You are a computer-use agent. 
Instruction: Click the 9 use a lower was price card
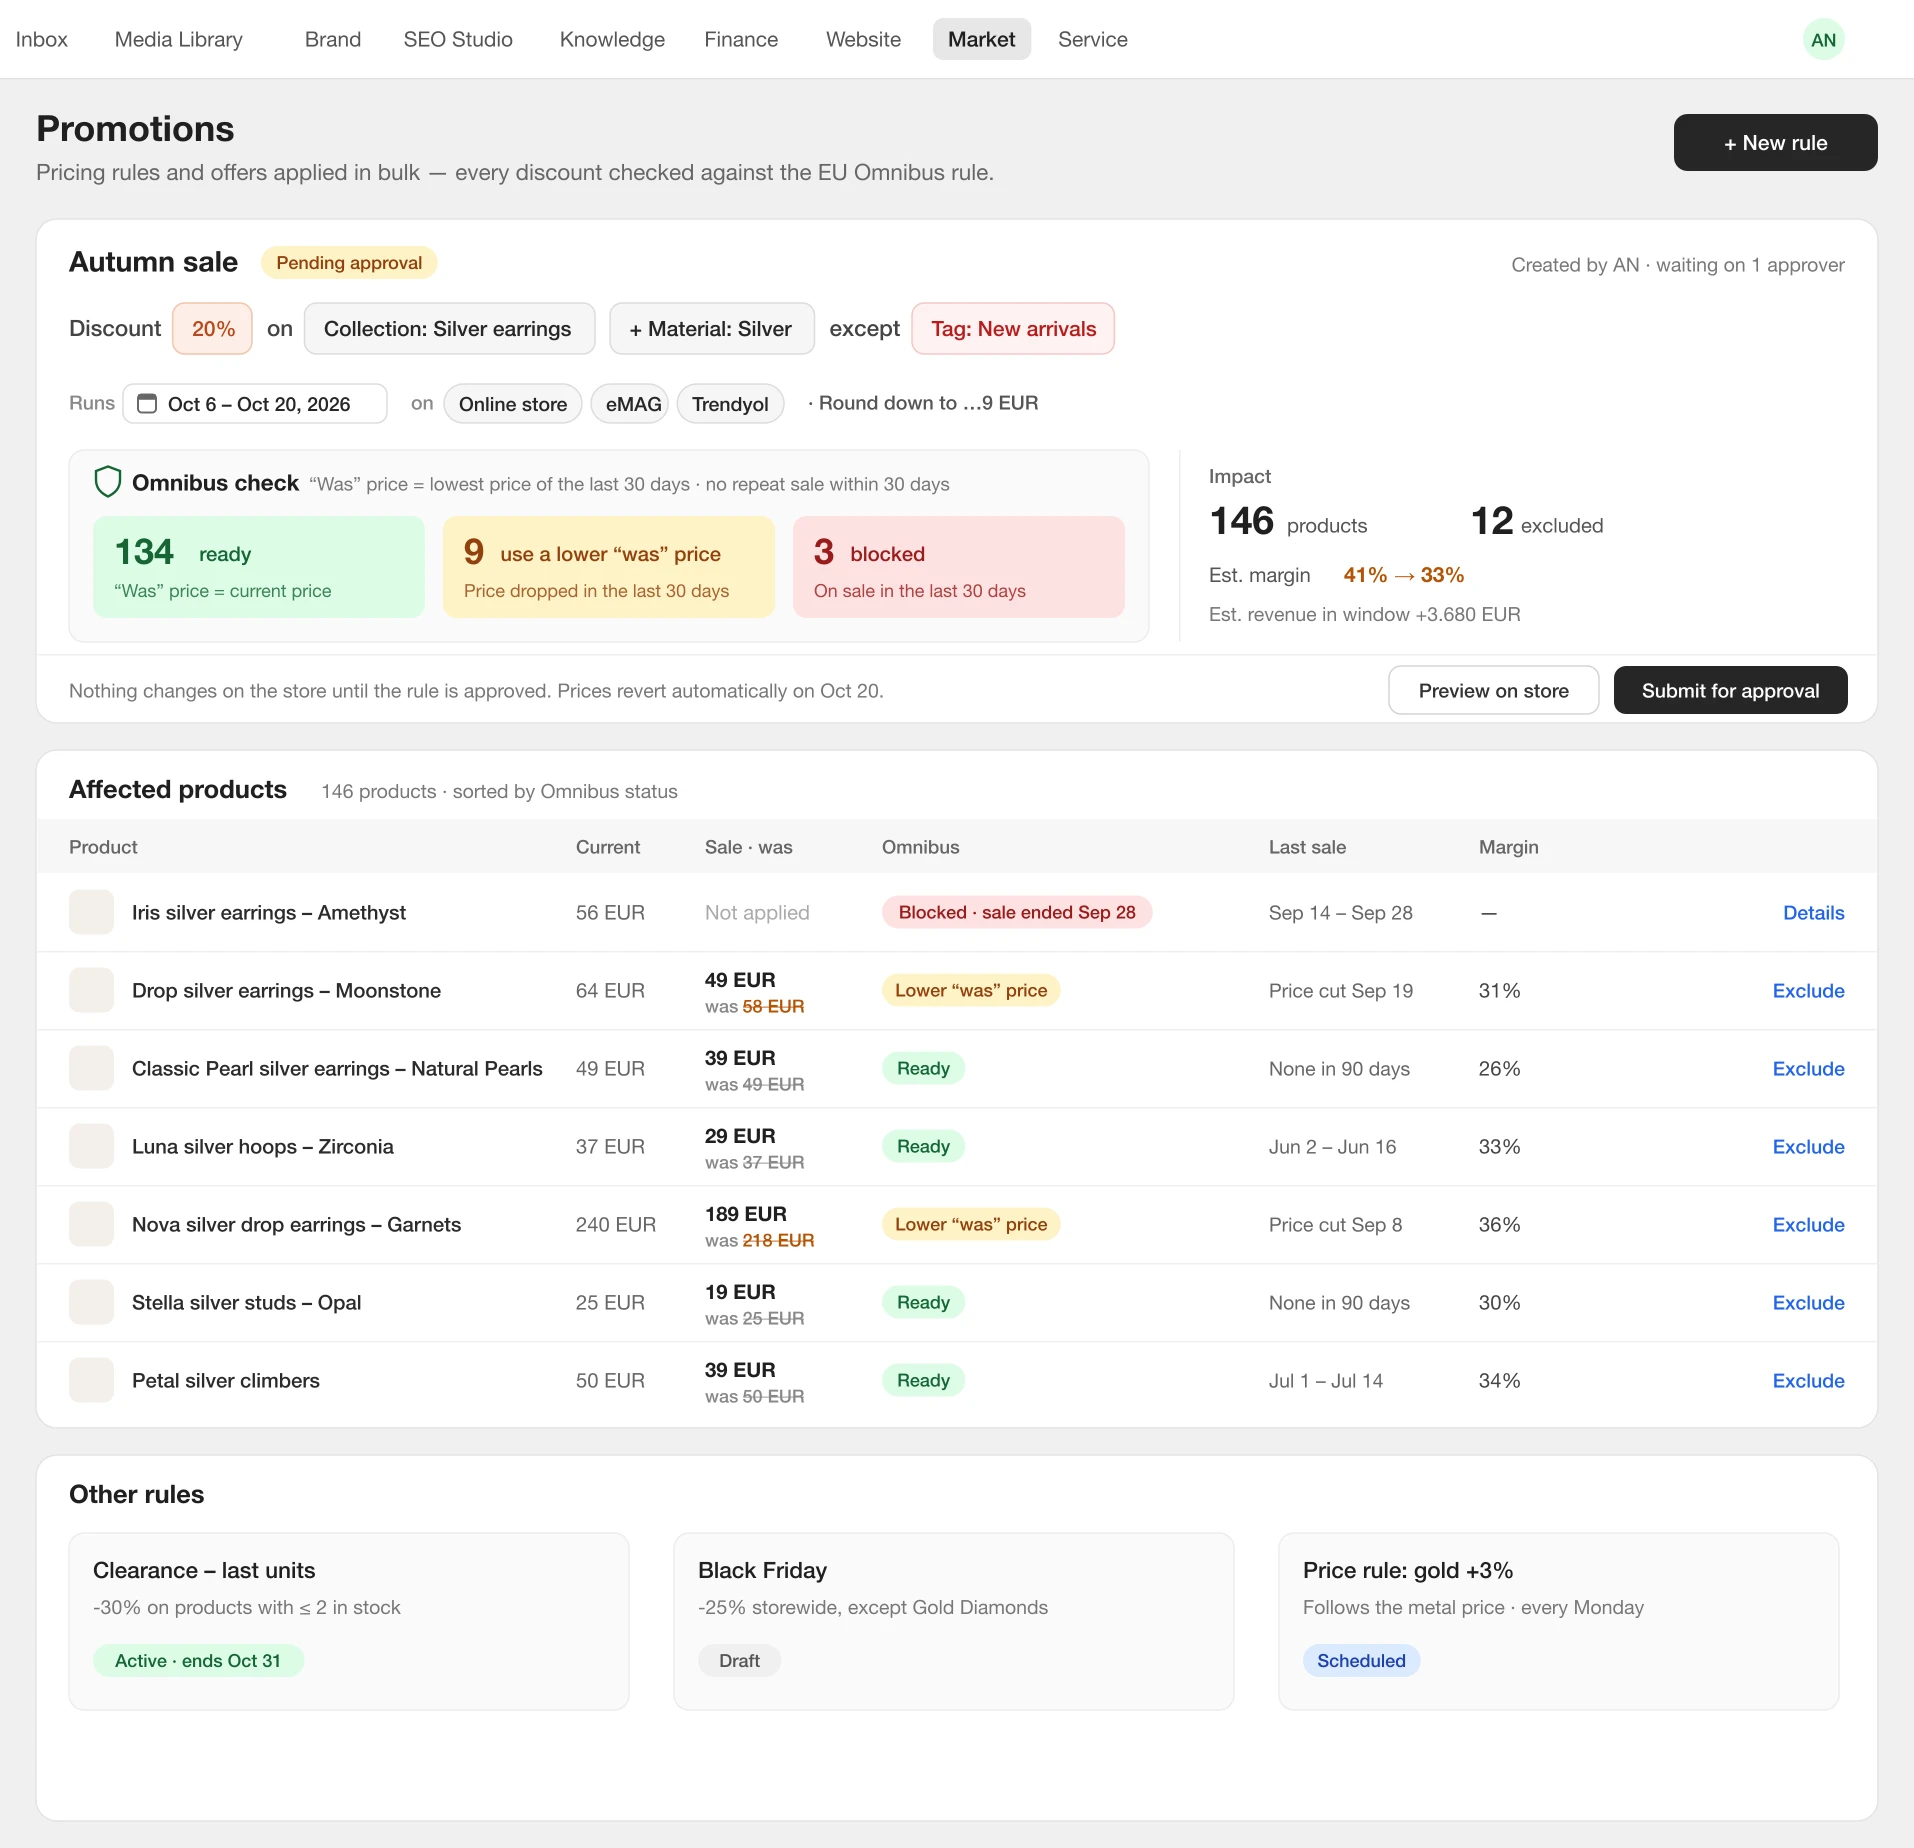click(609, 567)
